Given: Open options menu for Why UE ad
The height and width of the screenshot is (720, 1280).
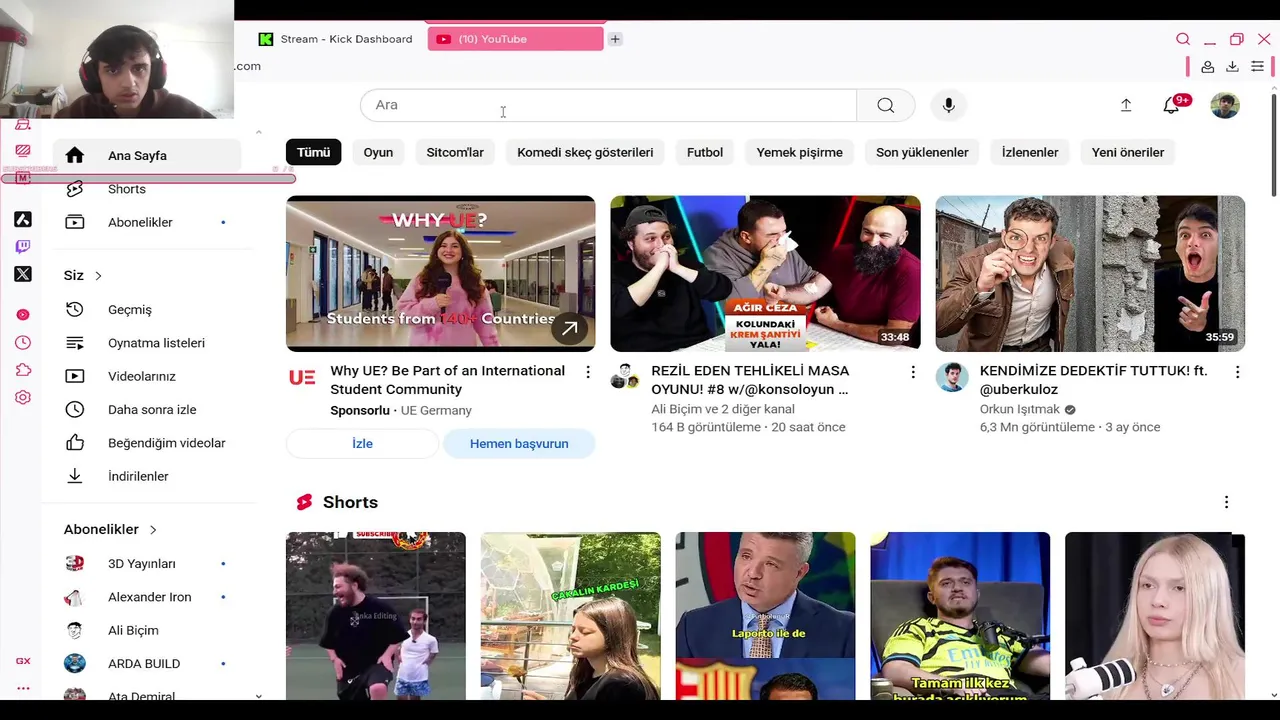Looking at the screenshot, I should (x=588, y=372).
